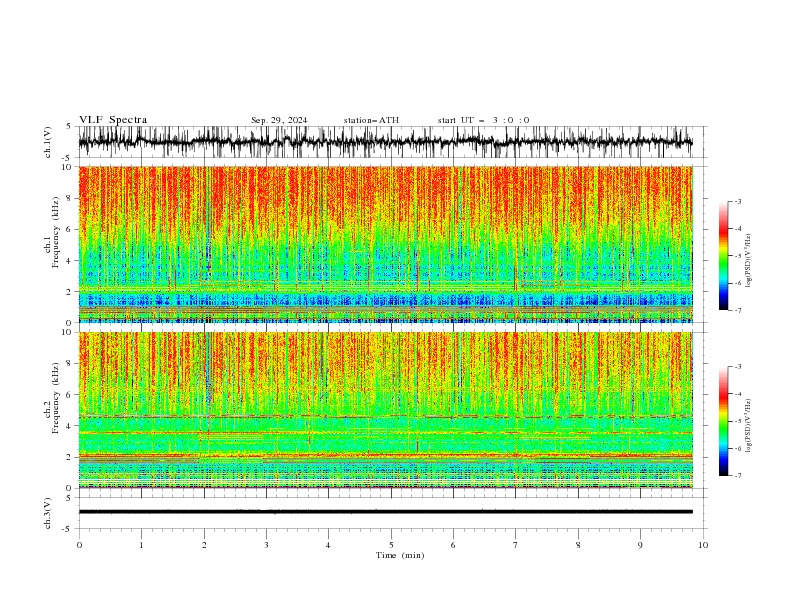Click the ch.1 log(PSD) colorbar label
792x612 pixels.
pos(749,261)
